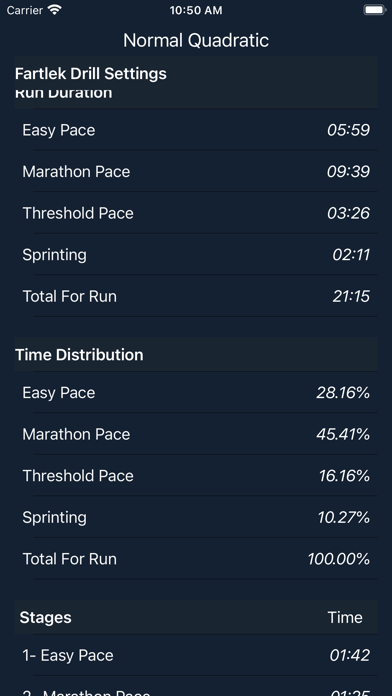The width and height of the screenshot is (392, 696).
Task: Tap the Stages section header
Action: coord(196,617)
